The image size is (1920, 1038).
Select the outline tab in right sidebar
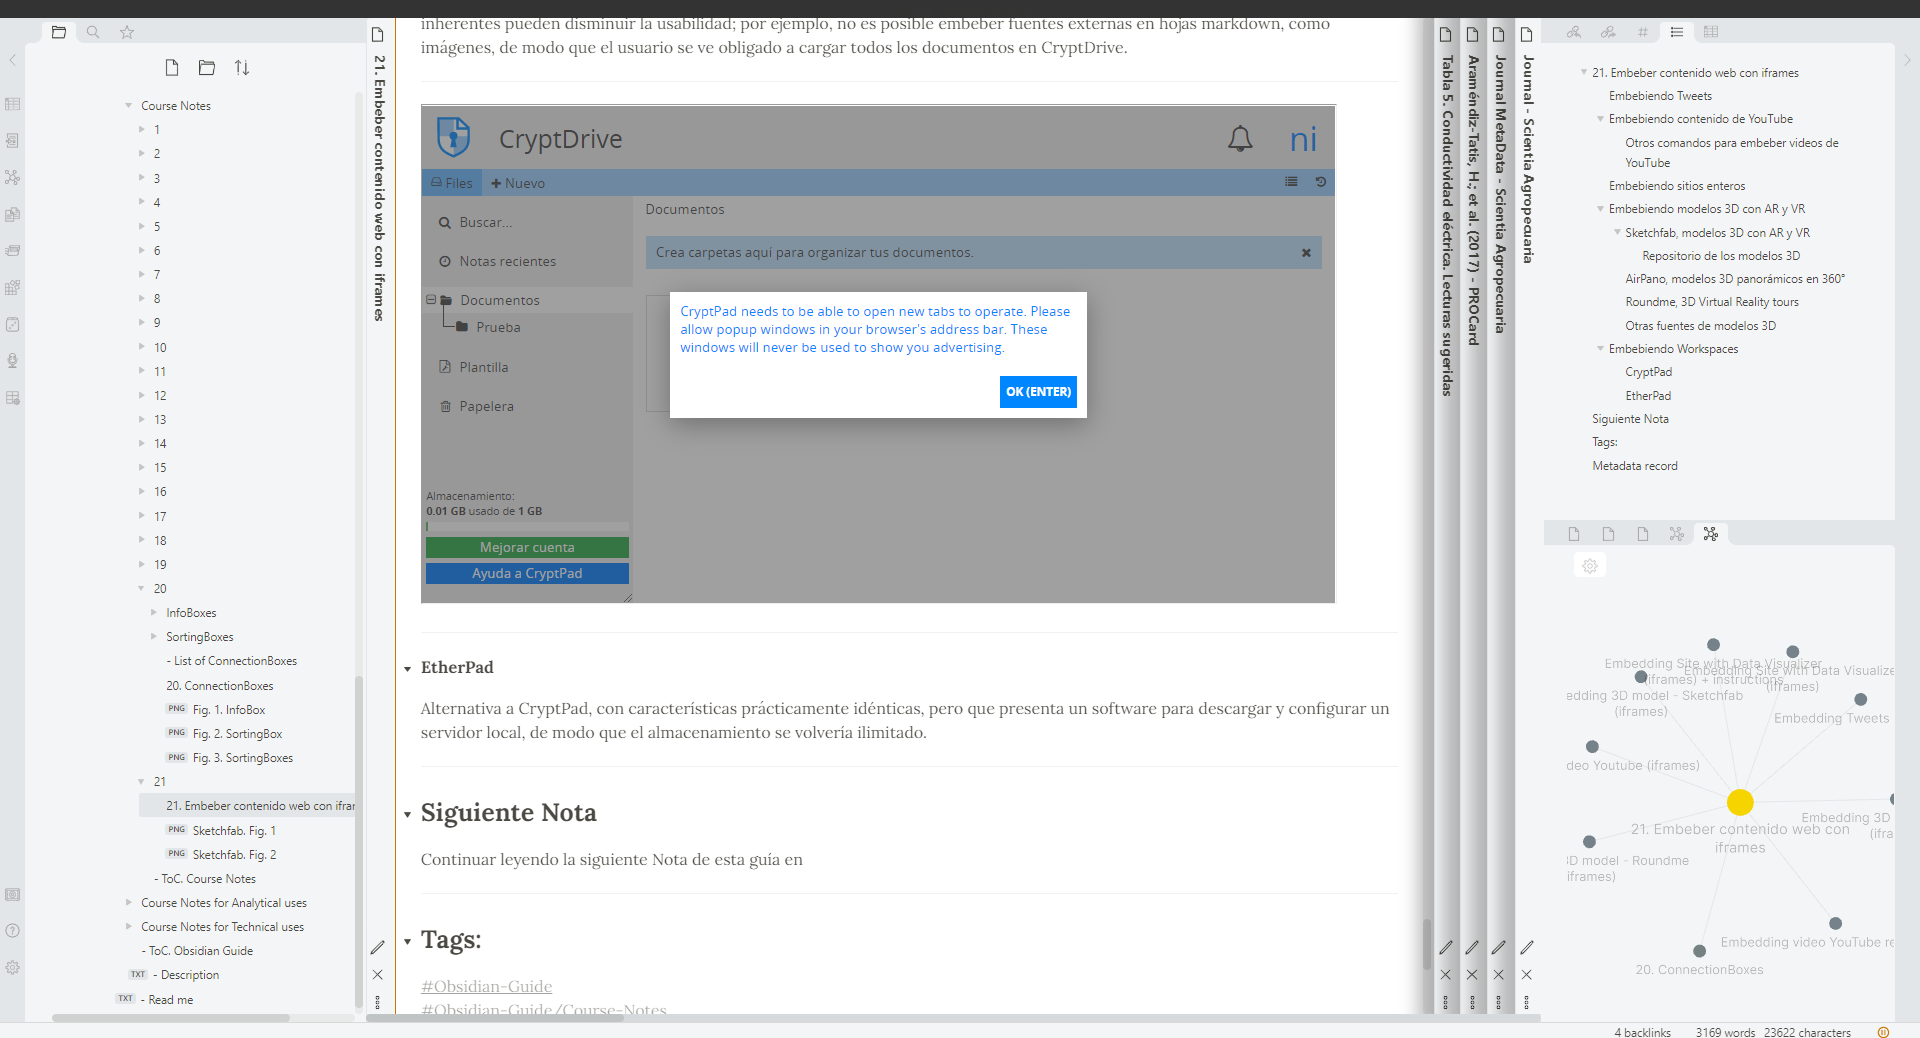coord(1677,32)
